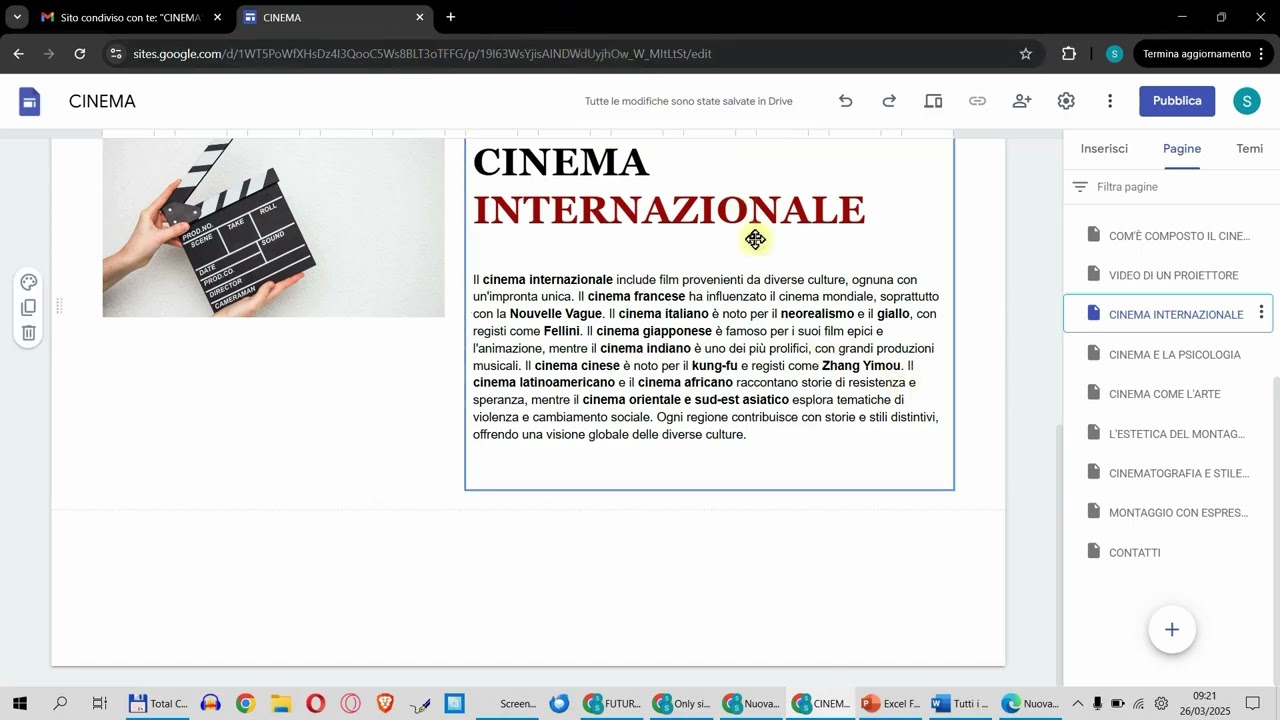This screenshot has width=1280, height=720.
Task: Open the Chrome profile S icon
Action: click(1114, 54)
